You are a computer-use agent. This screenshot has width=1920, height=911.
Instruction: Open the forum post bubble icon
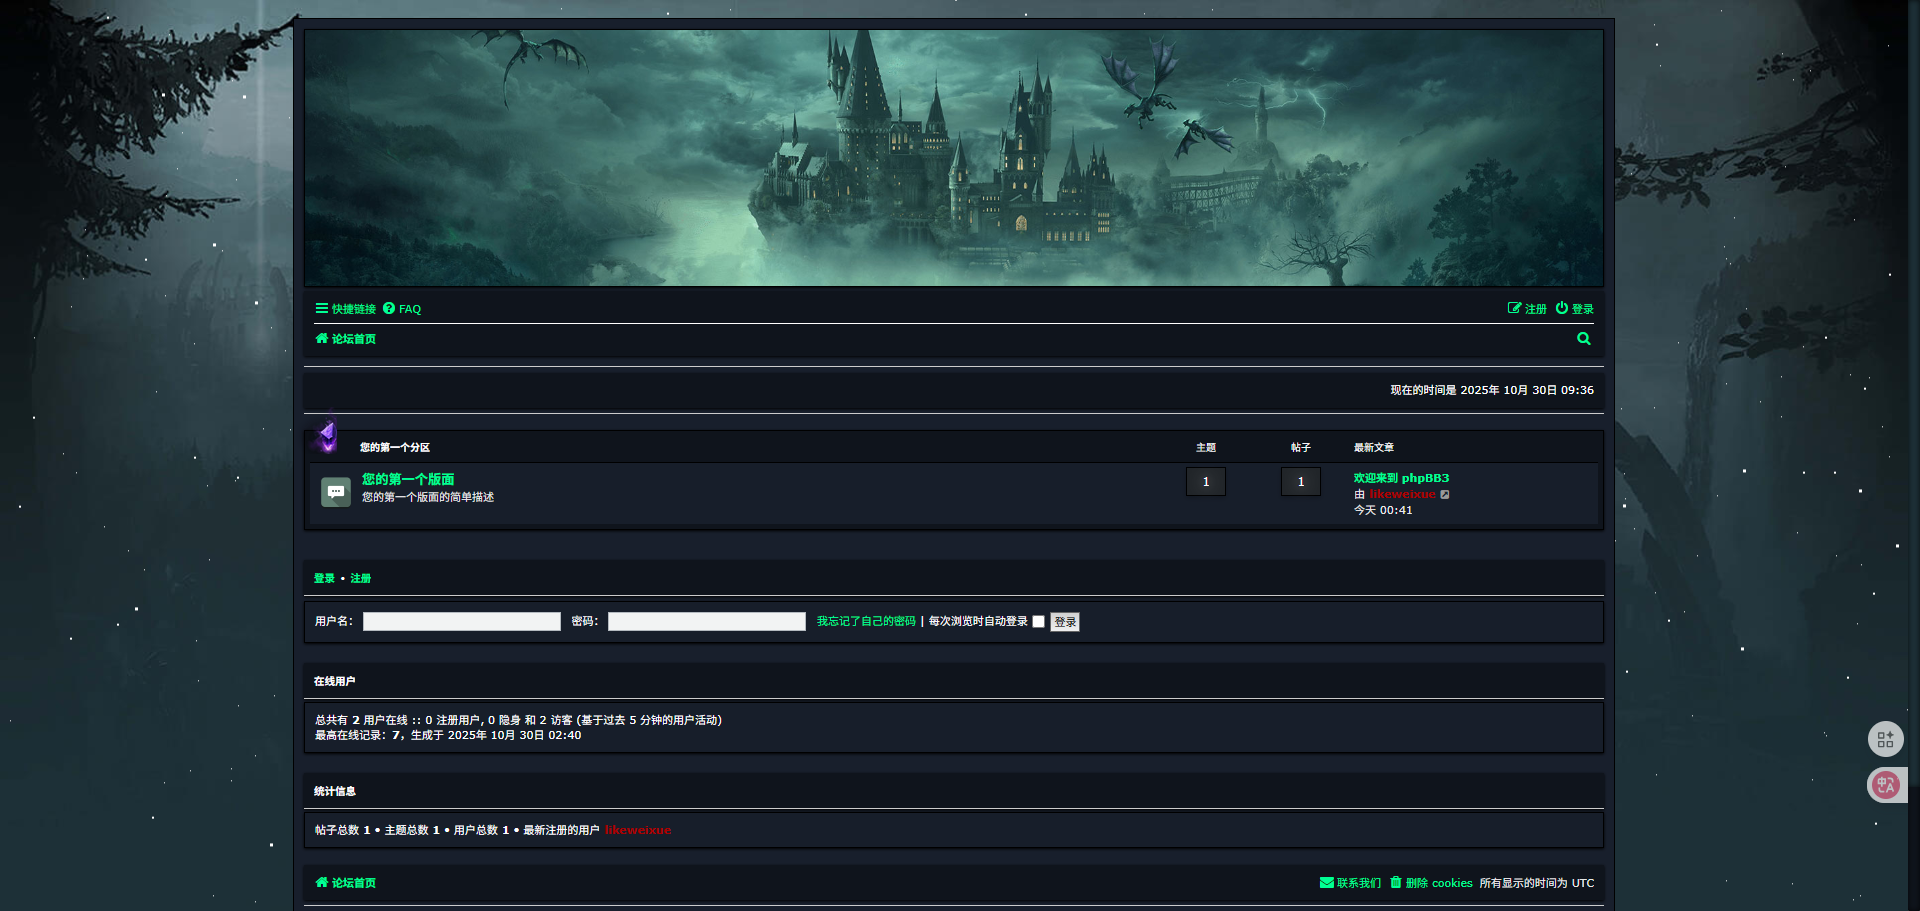[336, 492]
